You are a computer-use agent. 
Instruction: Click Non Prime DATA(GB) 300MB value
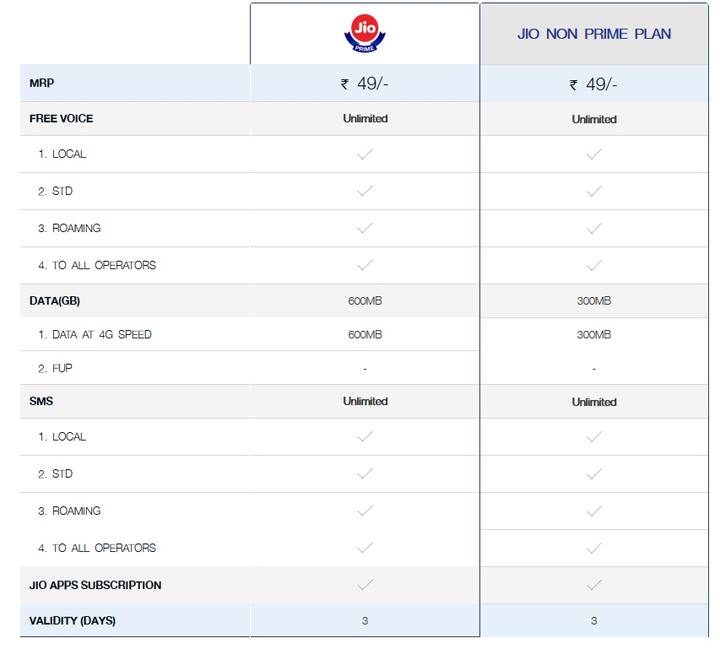pos(594,301)
